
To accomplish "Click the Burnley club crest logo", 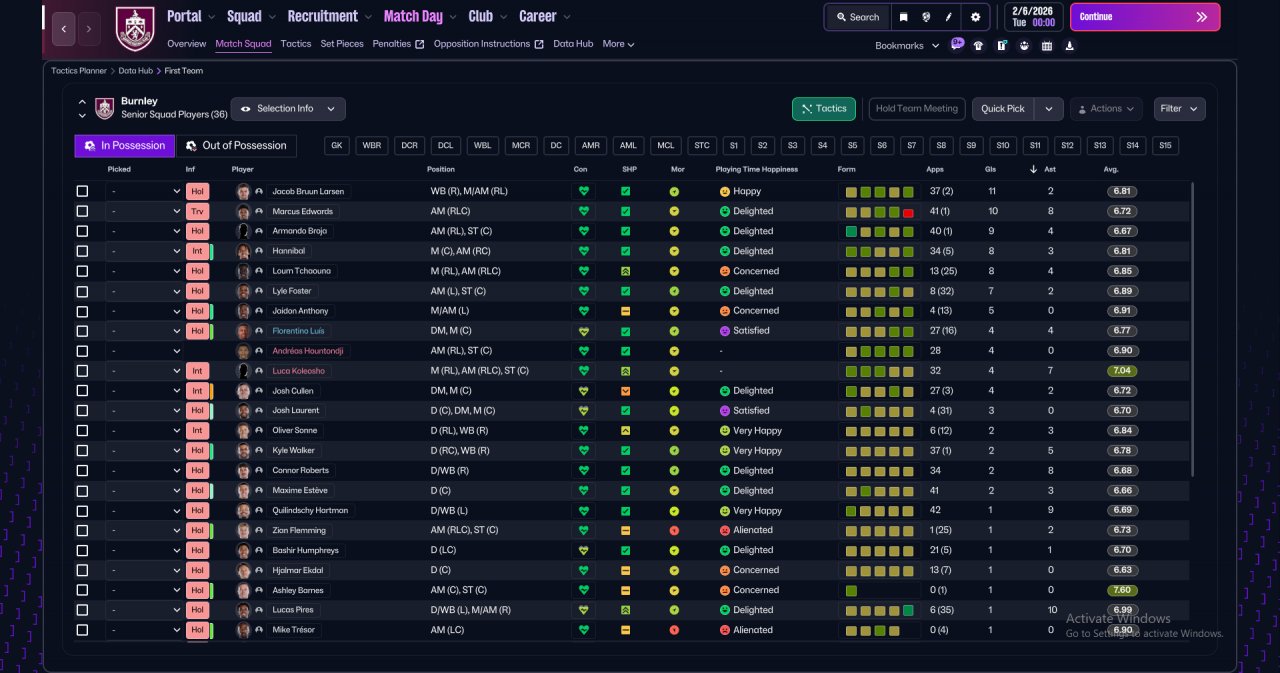I will (135, 29).
